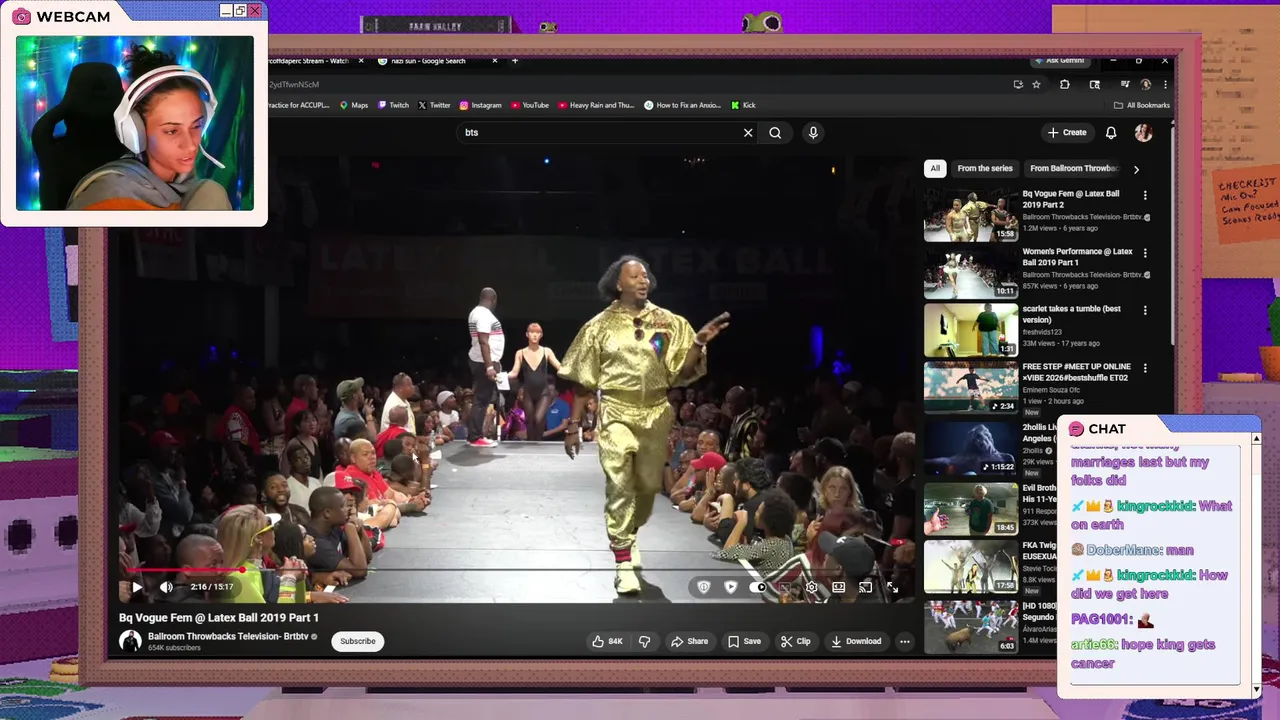Open the Create menu button
This screenshot has width=1280, height=720.
(x=1067, y=132)
